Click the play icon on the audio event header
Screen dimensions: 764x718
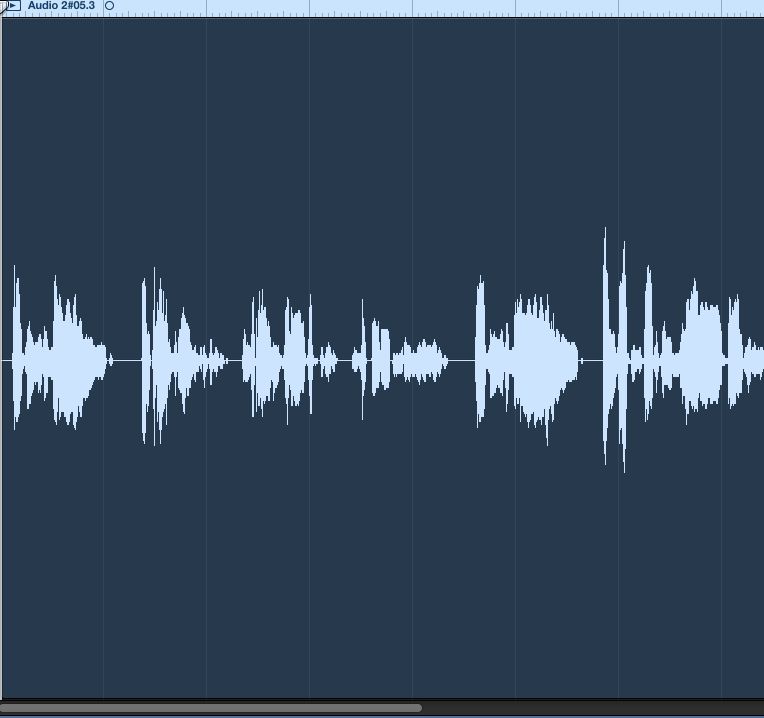(13, 6)
